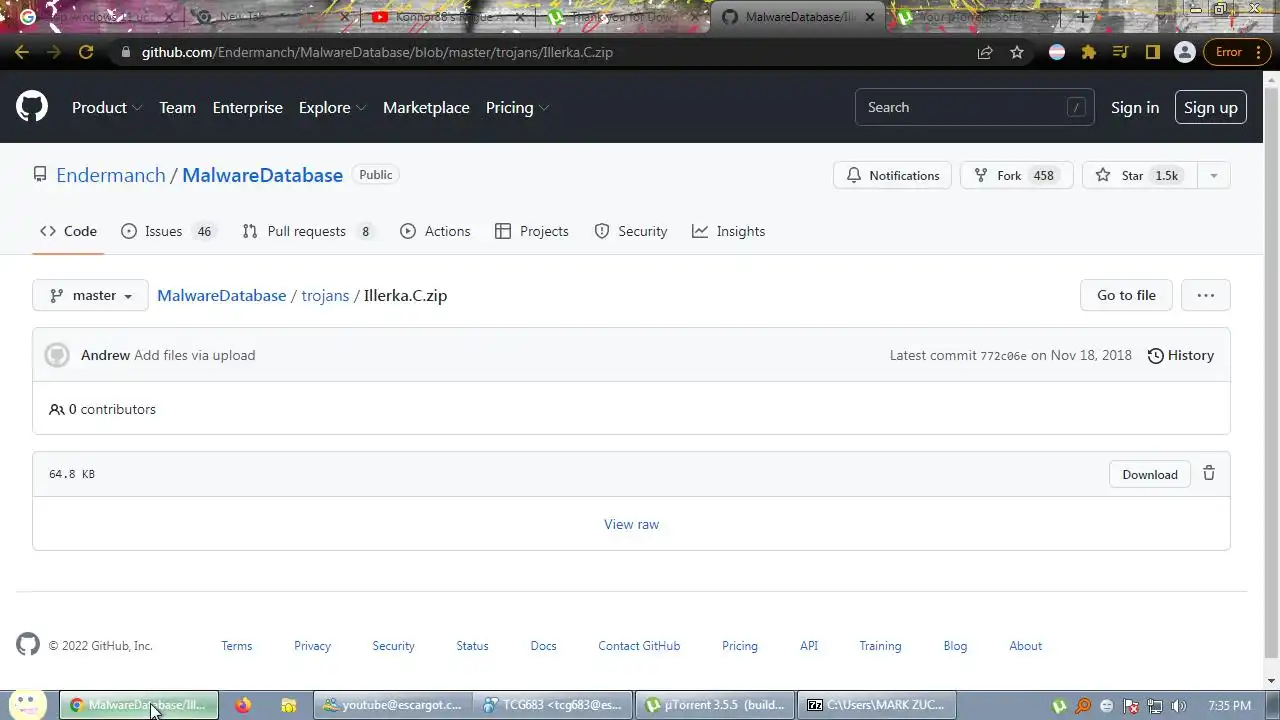Viewport: 1280px width, 720px height.
Task: Click the 64.8 KB file size text
Action: click(x=72, y=474)
